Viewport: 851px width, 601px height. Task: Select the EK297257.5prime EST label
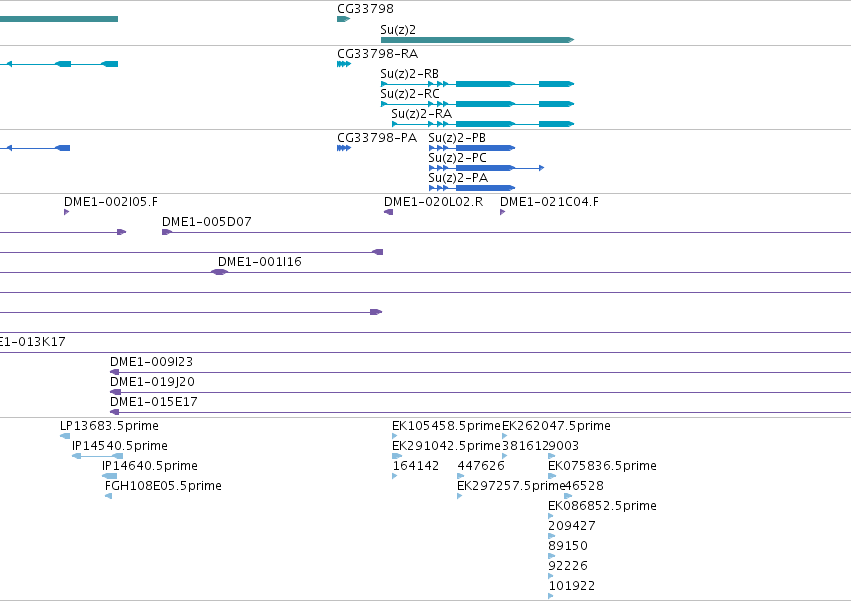[511, 486]
